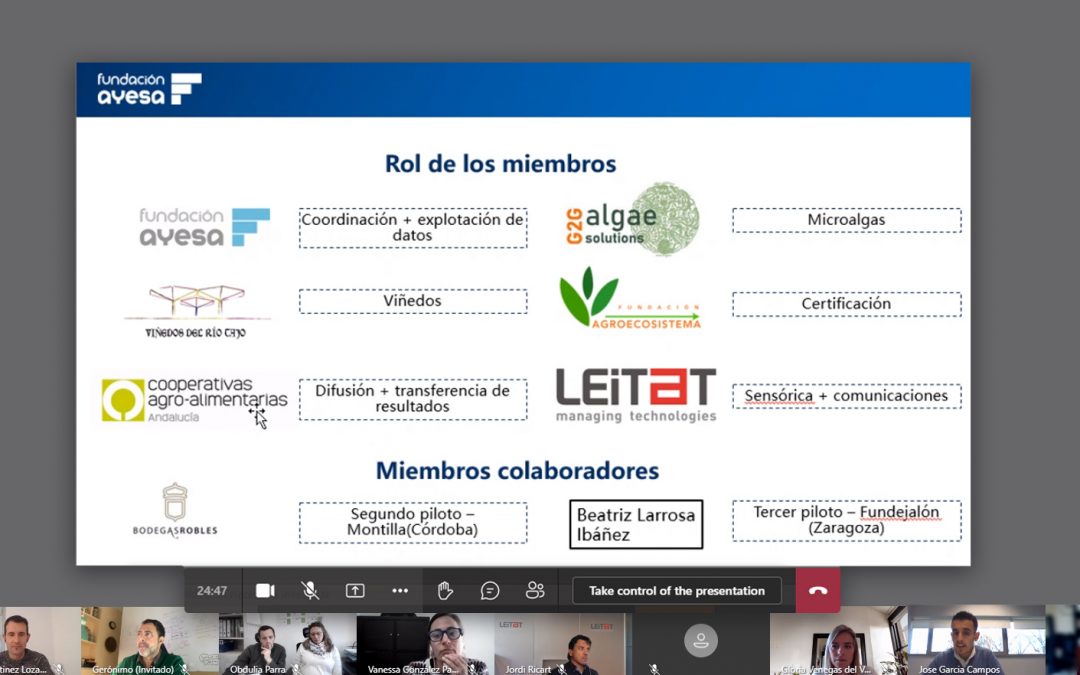Select Jordi Ricart video thumbnail
The width and height of the screenshot is (1080, 675).
point(563,641)
